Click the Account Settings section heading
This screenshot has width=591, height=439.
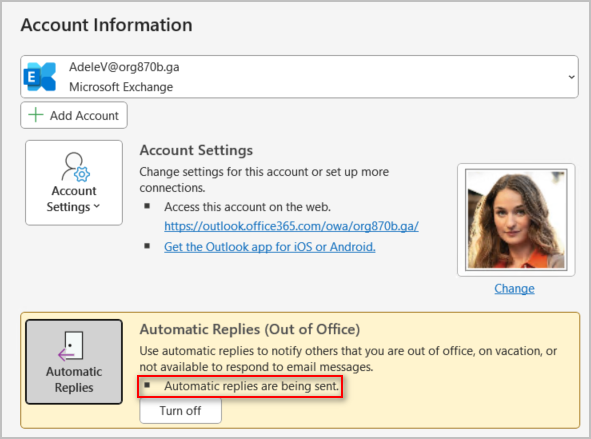(x=196, y=150)
